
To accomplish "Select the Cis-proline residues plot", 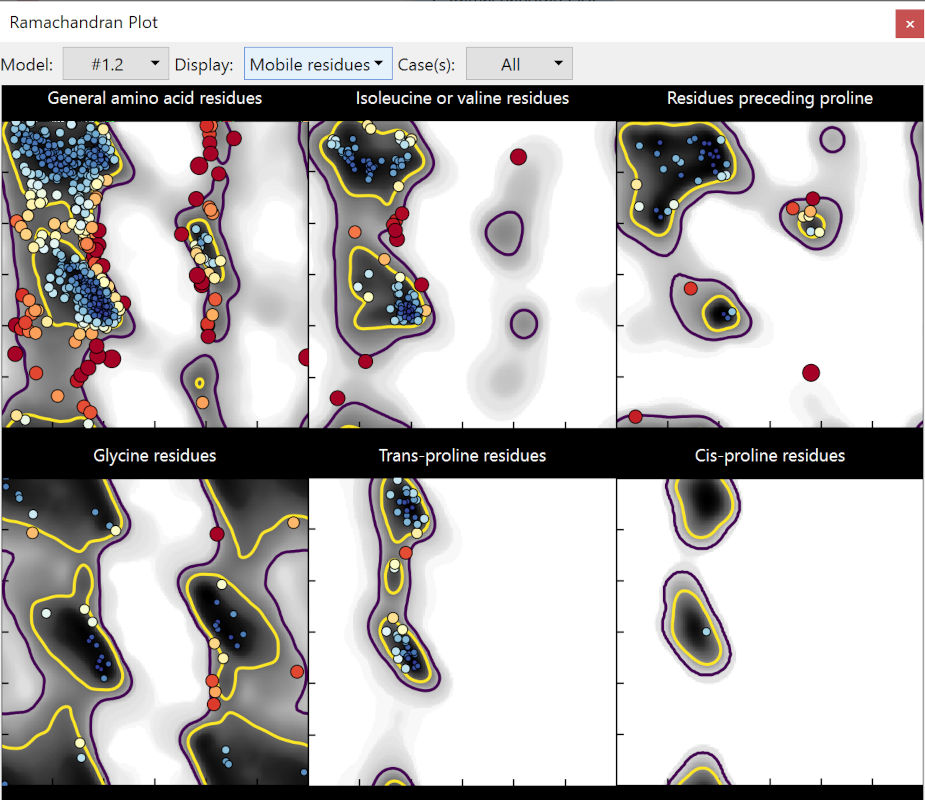I will point(770,631).
